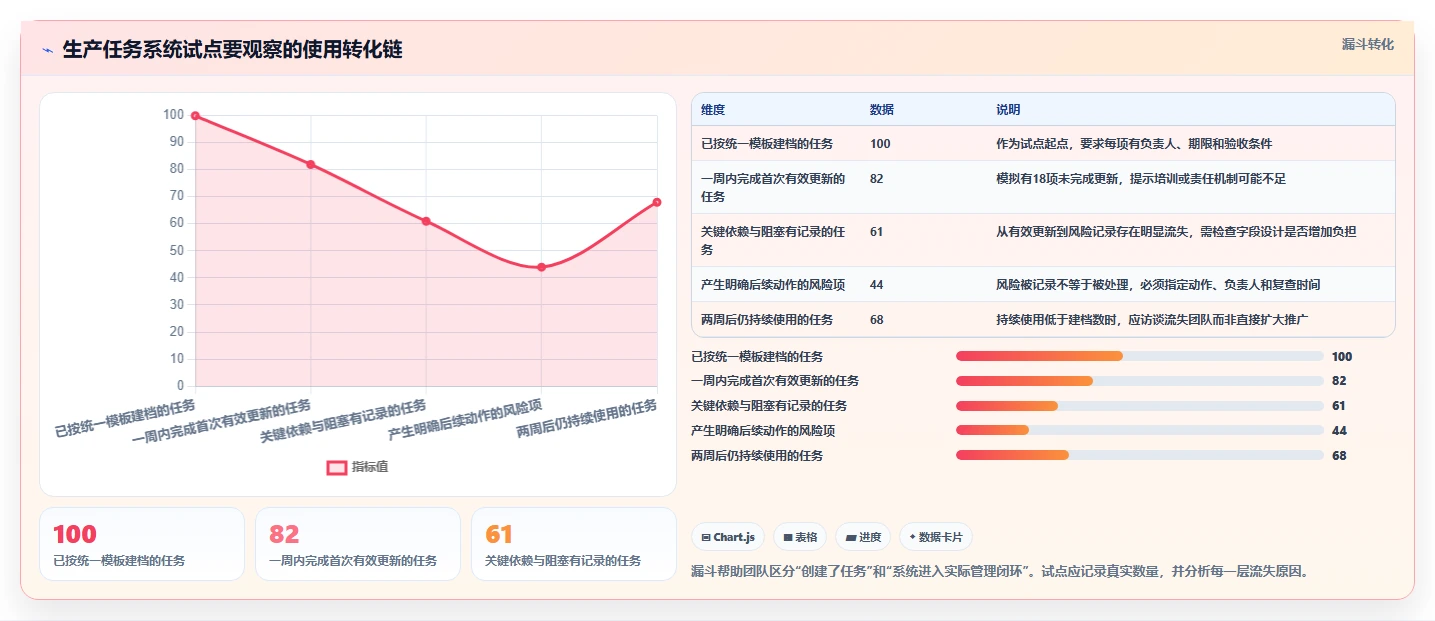The image size is (1435, 621).
Task: Click the stat card showing 82
Action: pyautogui.click(x=358, y=544)
